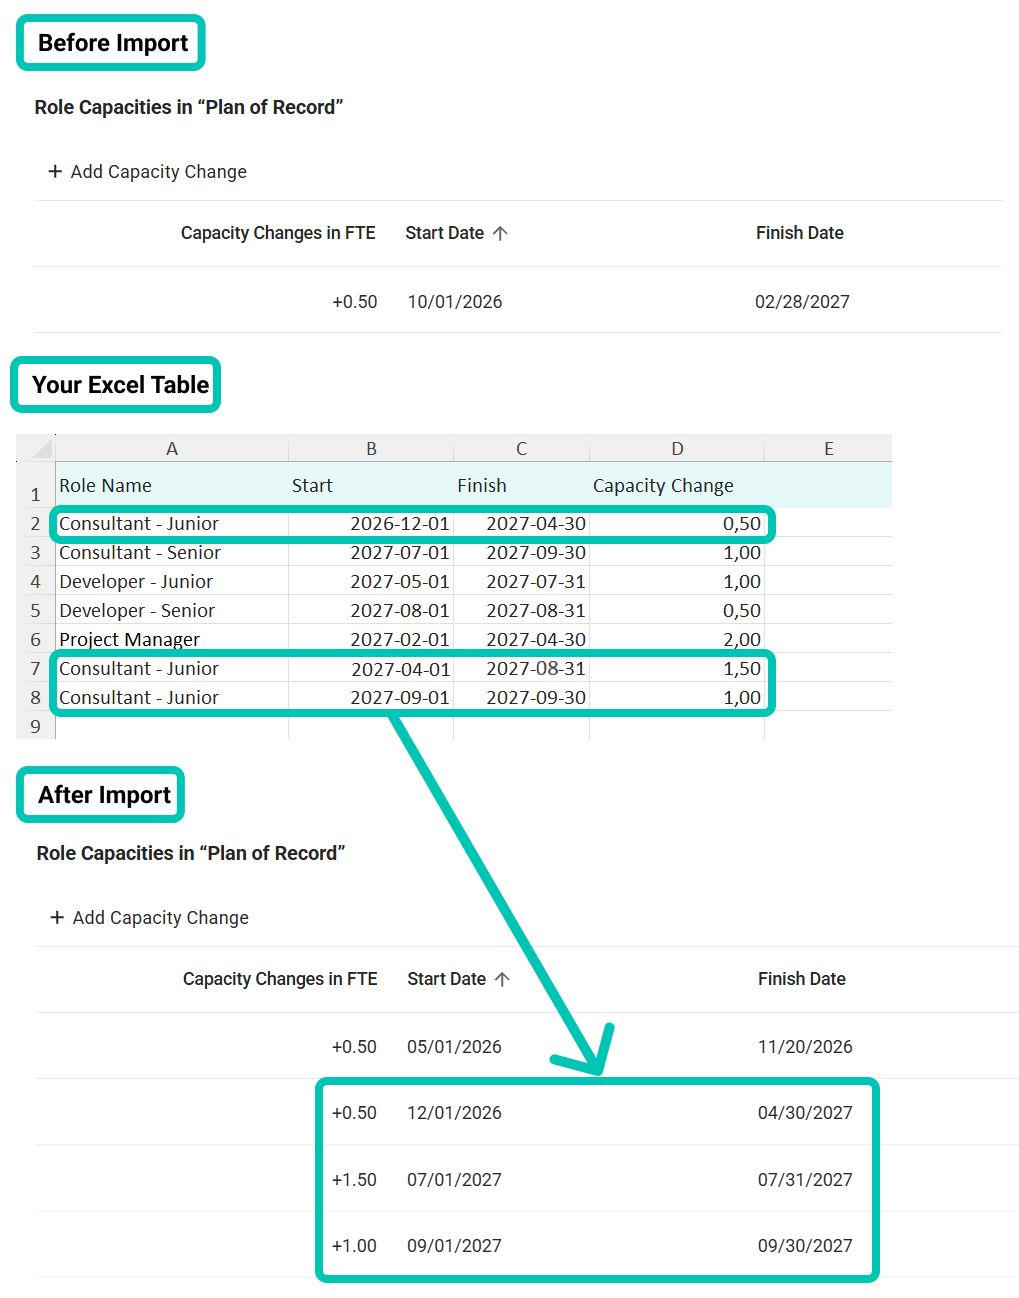Sort by Start Date arrow in Before Import table
Viewport: 1019px width, 1298px height.
pos(500,233)
